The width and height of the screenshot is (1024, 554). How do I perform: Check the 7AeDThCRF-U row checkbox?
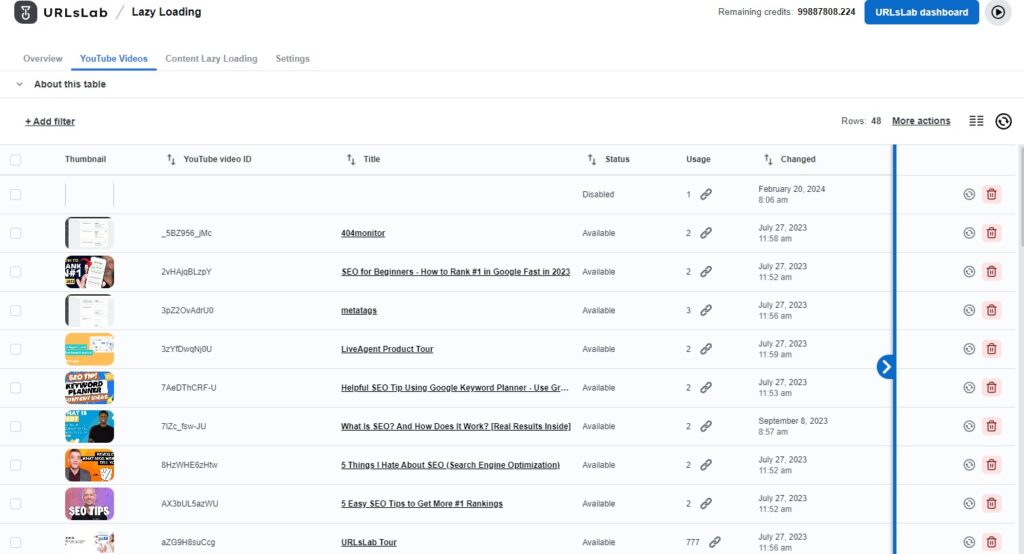click(16, 388)
